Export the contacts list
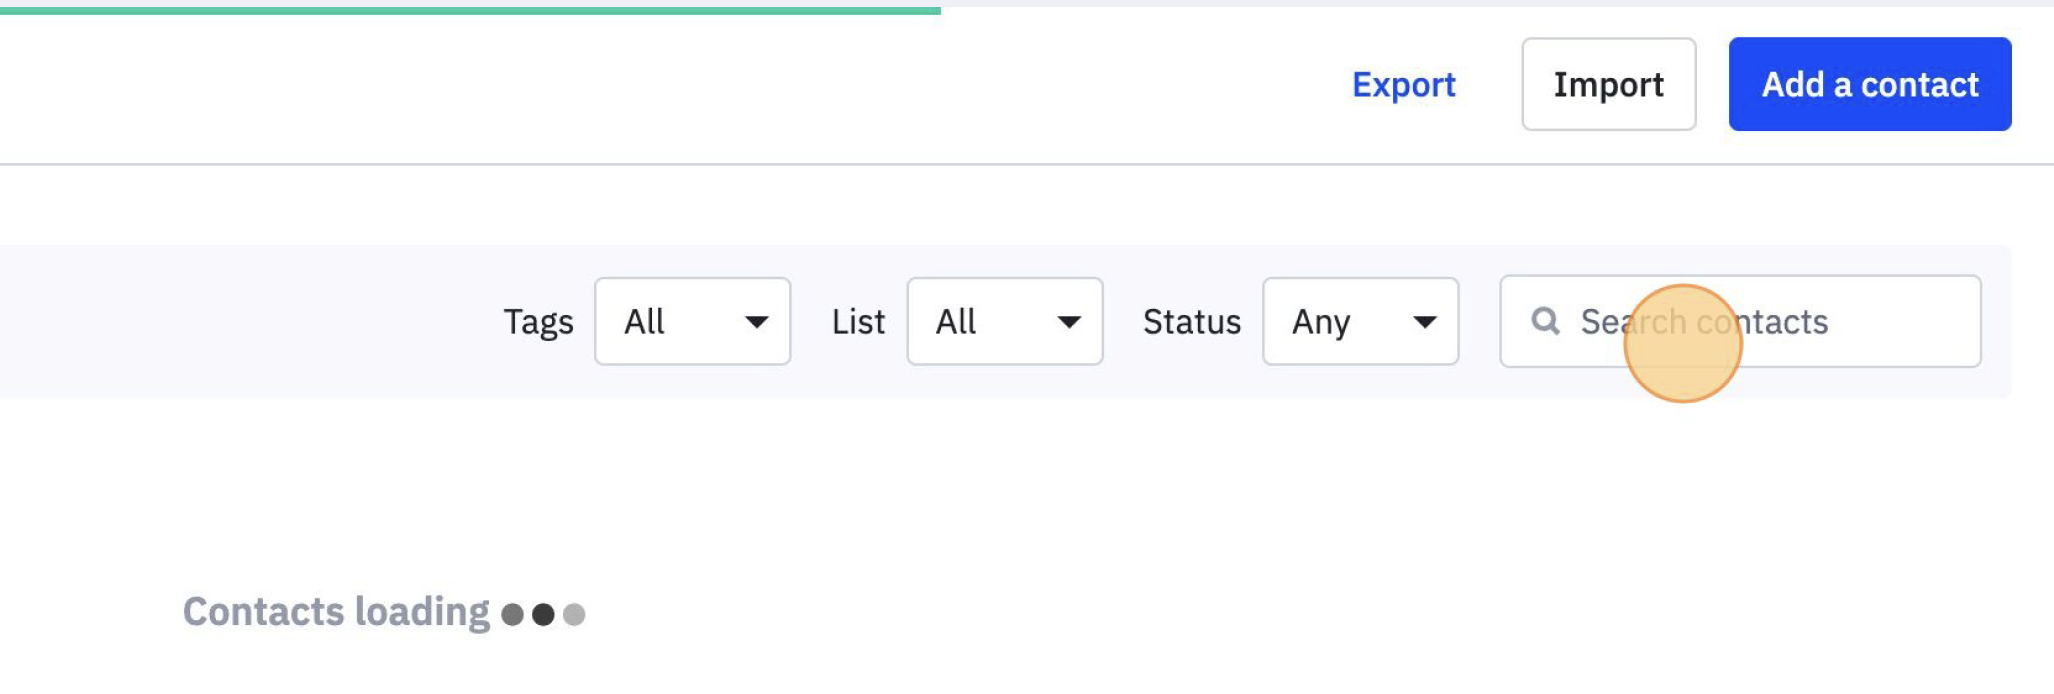Screen dimensions: 2054x694 1403,85
